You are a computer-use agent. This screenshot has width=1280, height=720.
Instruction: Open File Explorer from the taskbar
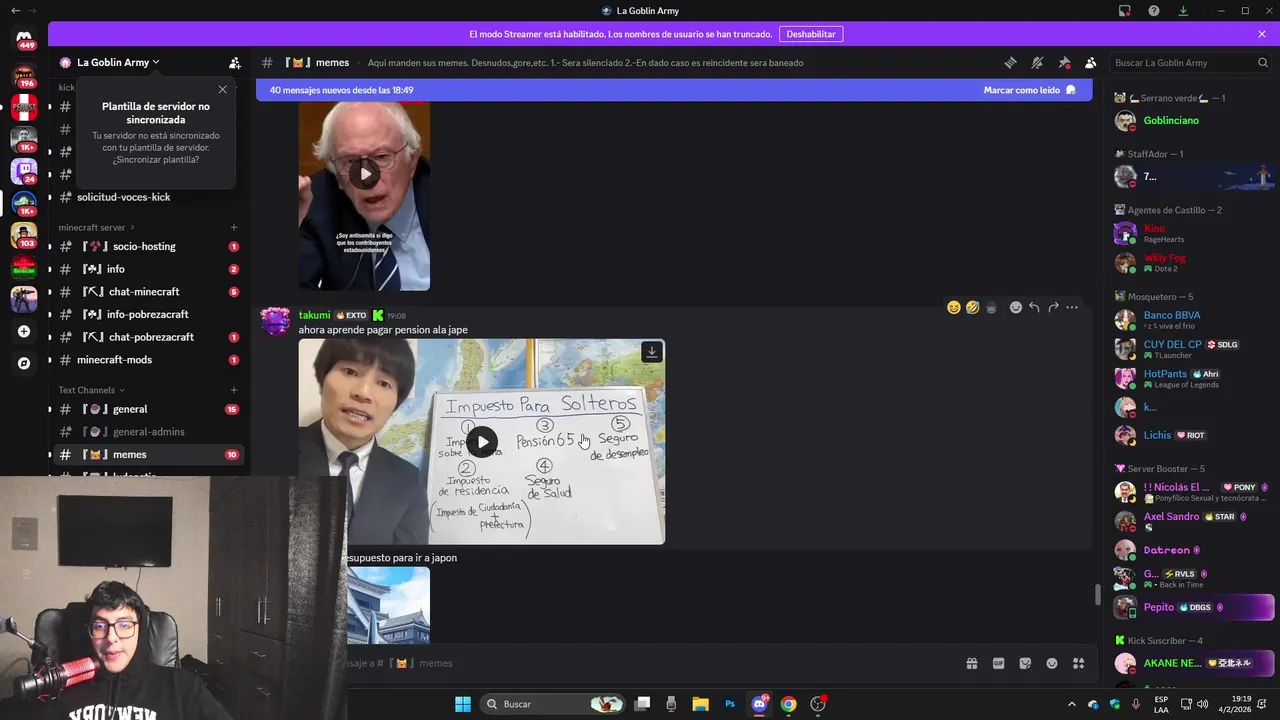pos(700,704)
